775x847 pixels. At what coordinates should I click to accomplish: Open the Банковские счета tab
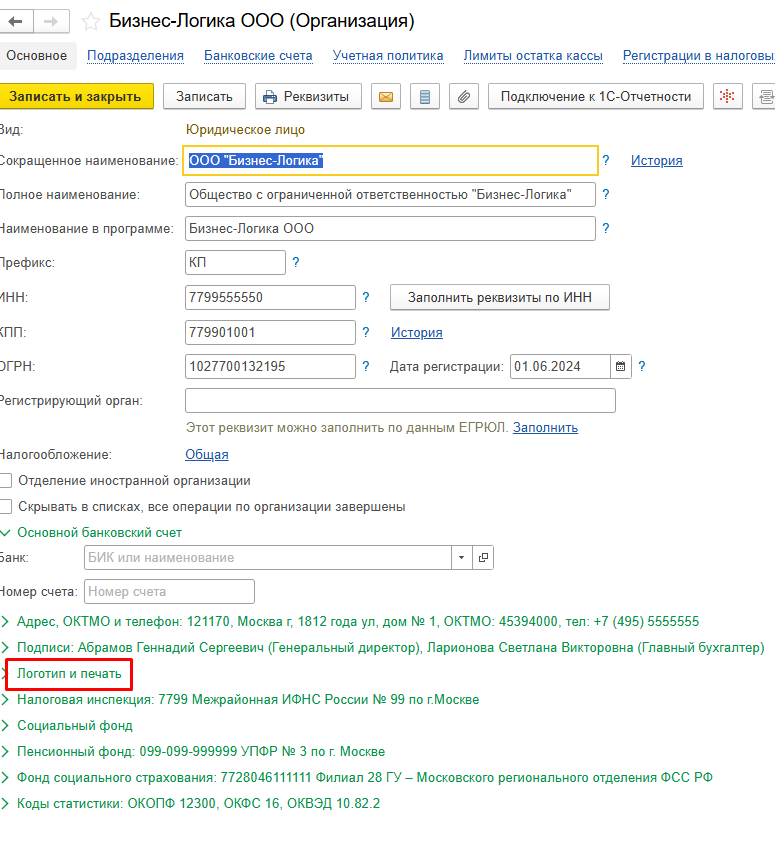[258, 56]
